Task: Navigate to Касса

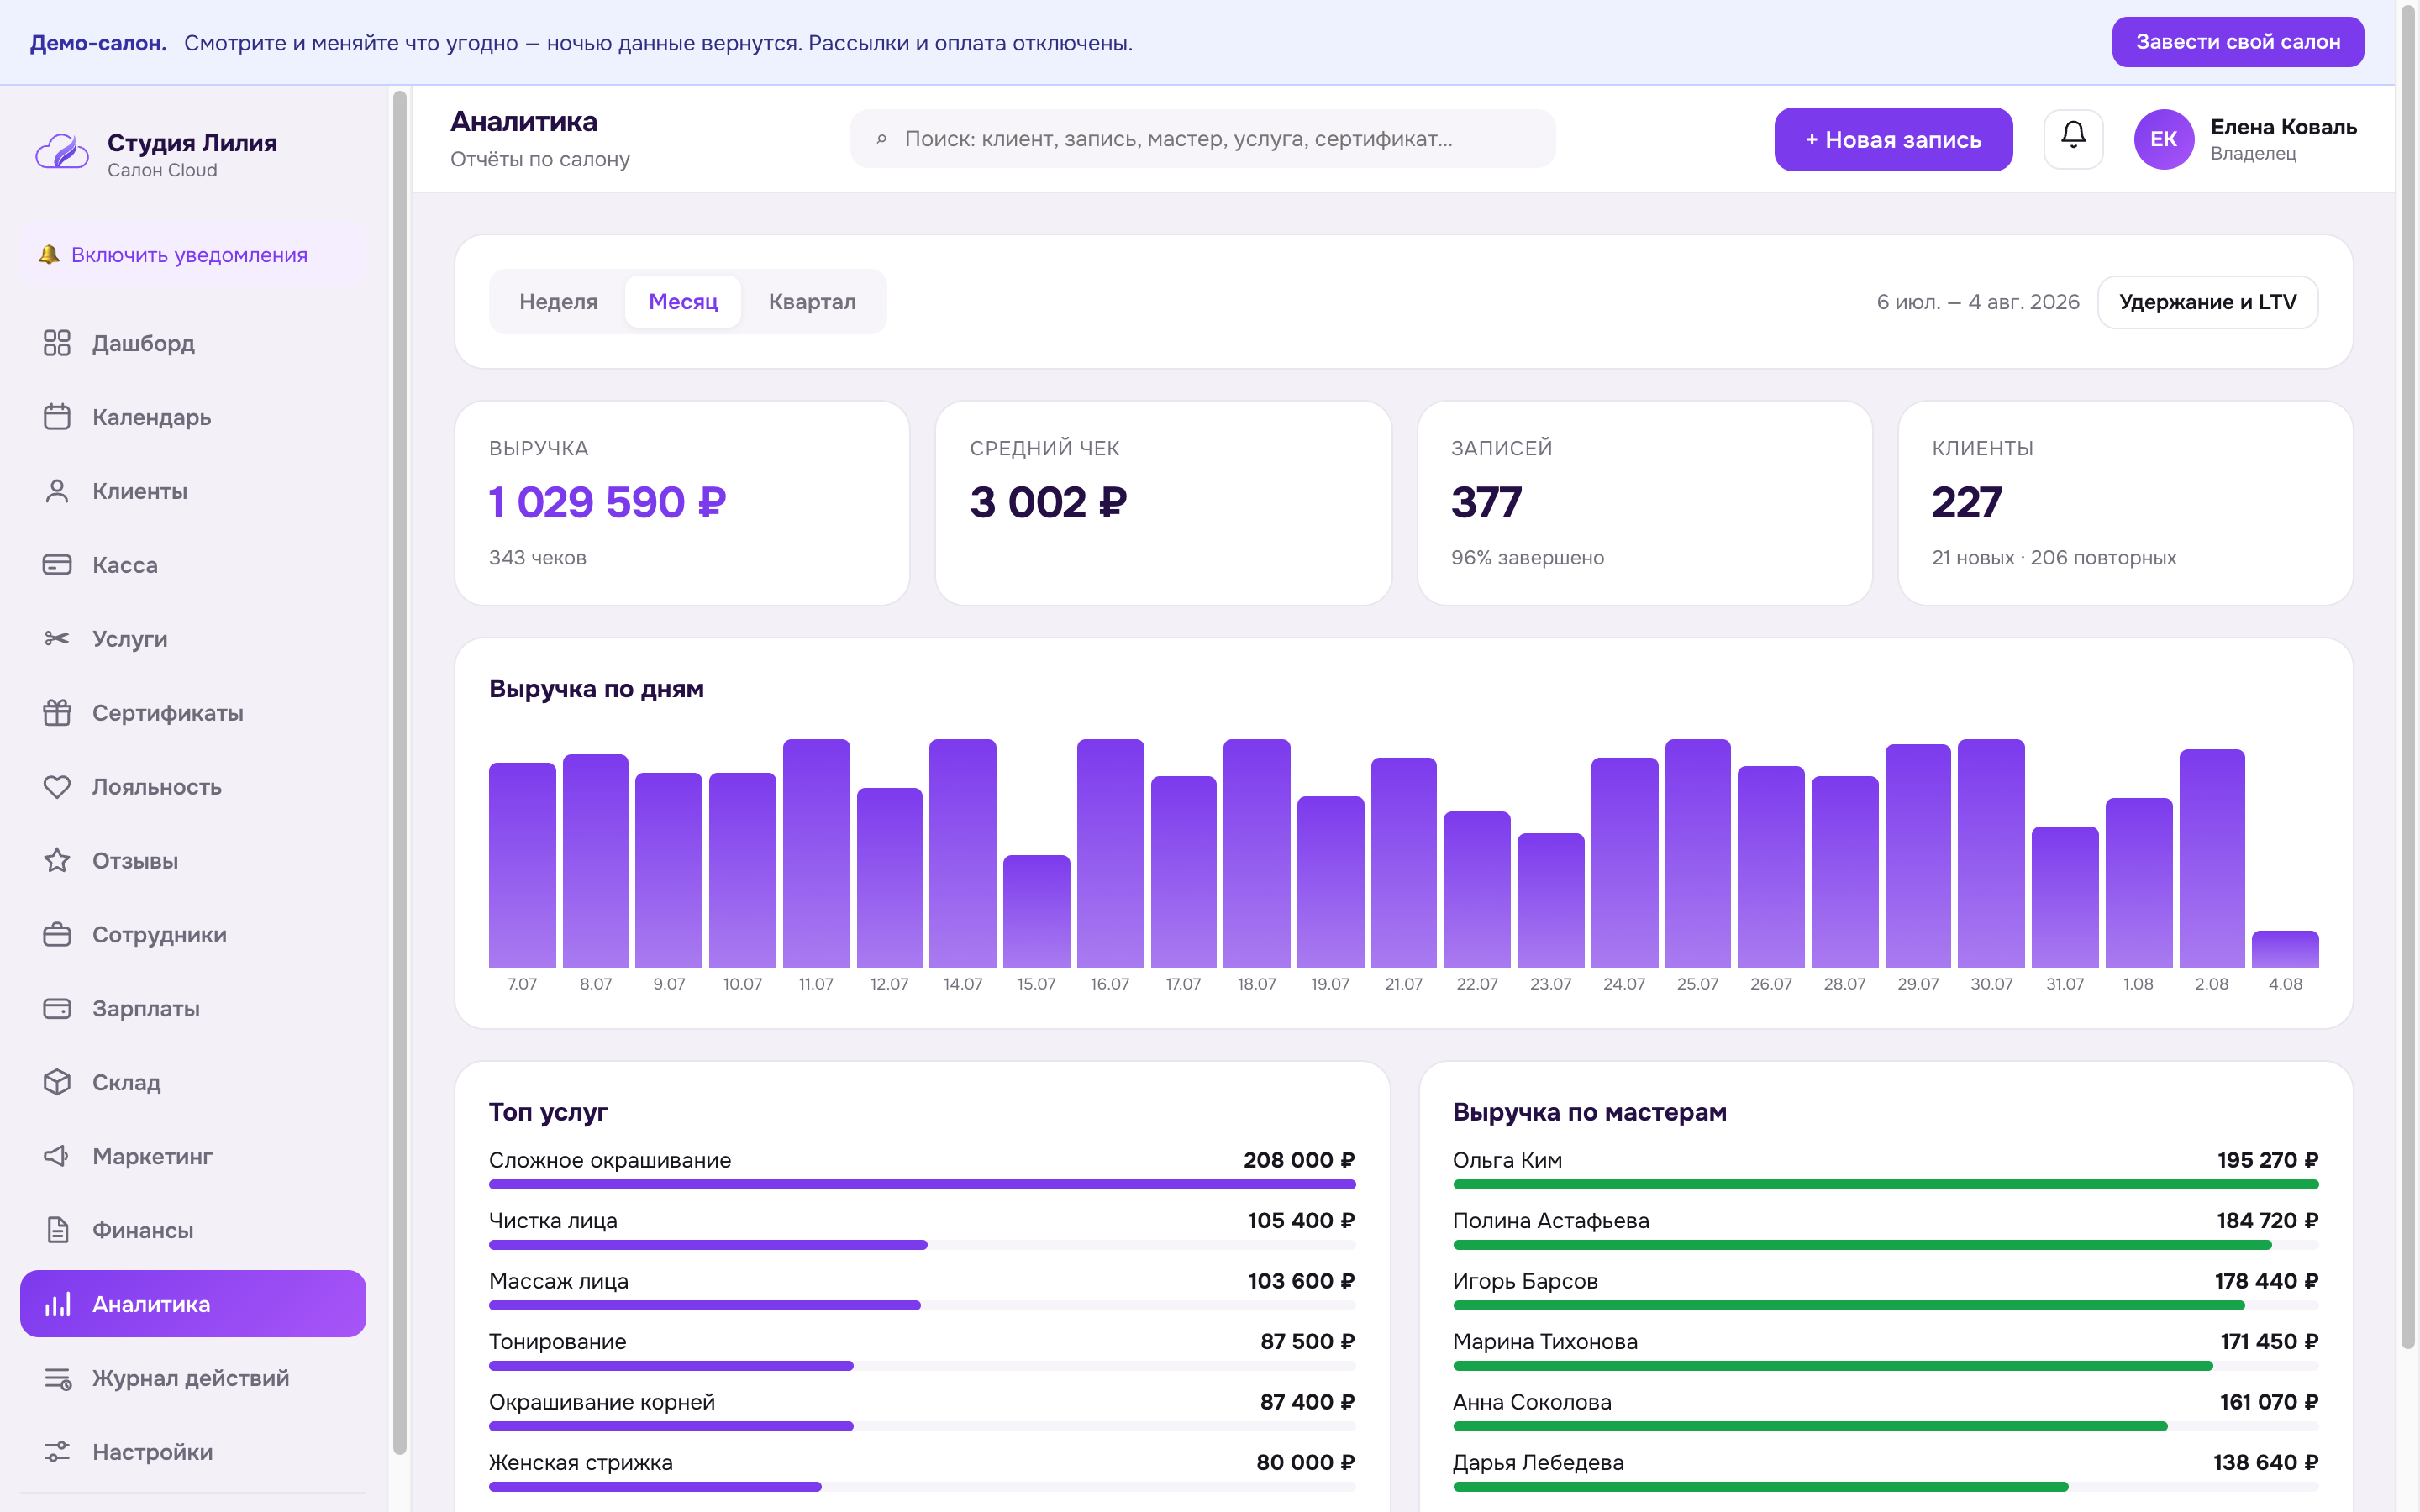Action: tap(193, 565)
